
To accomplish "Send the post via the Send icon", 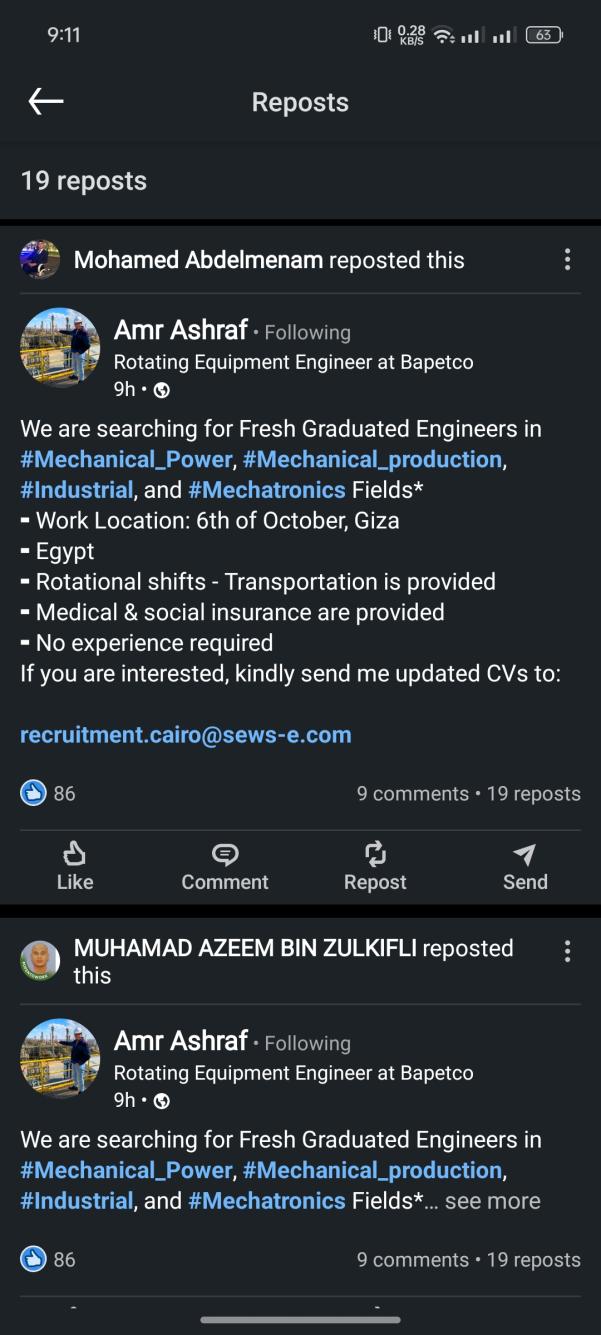I will [525, 865].
